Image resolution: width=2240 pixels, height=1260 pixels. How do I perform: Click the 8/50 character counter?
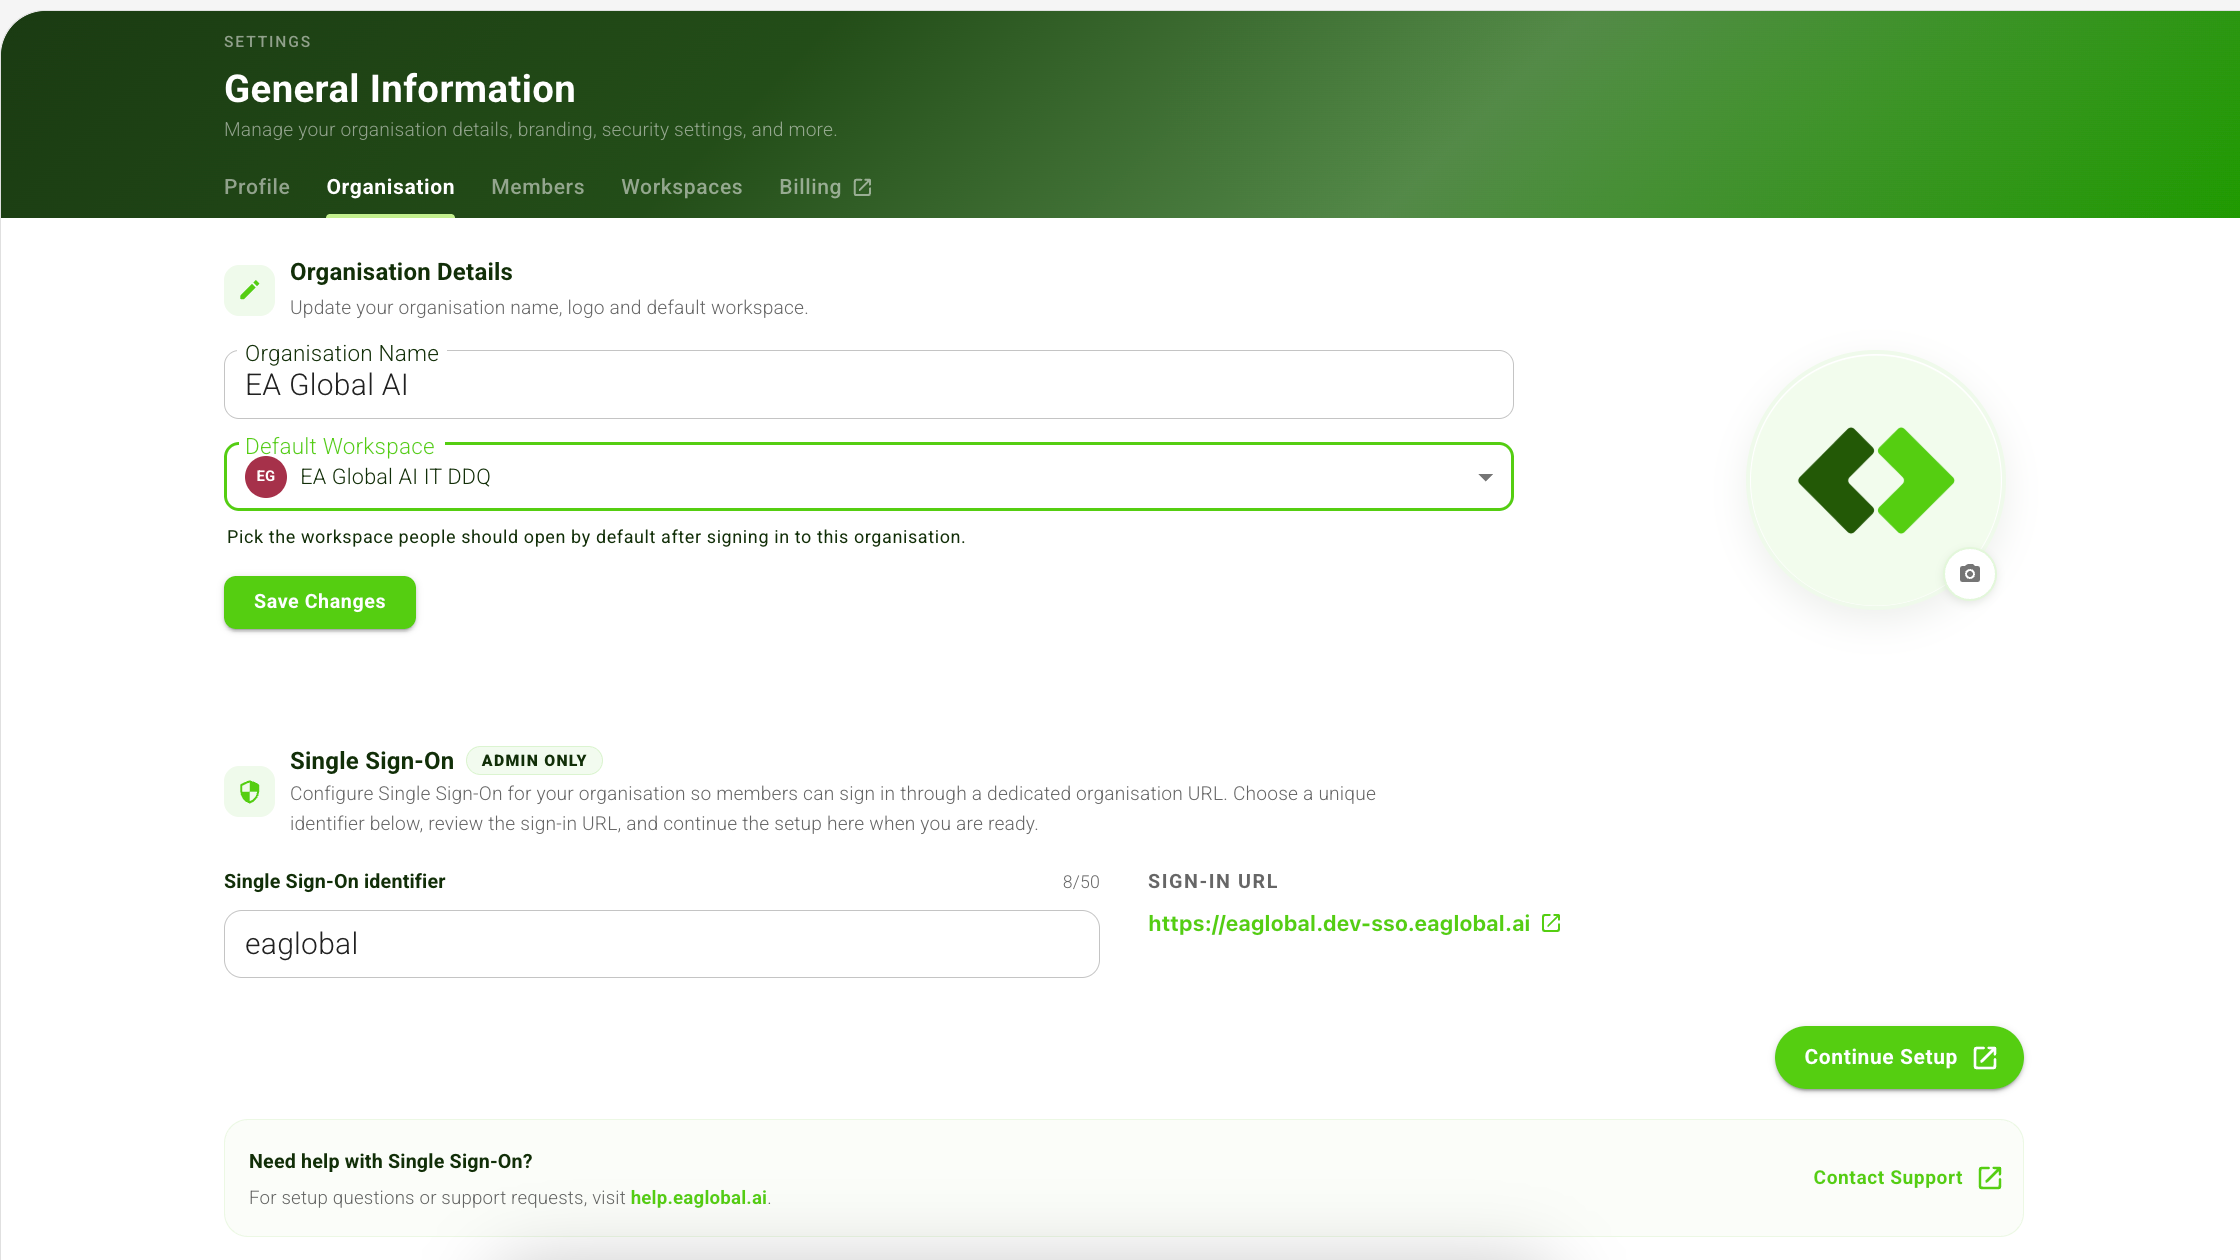tap(1080, 882)
